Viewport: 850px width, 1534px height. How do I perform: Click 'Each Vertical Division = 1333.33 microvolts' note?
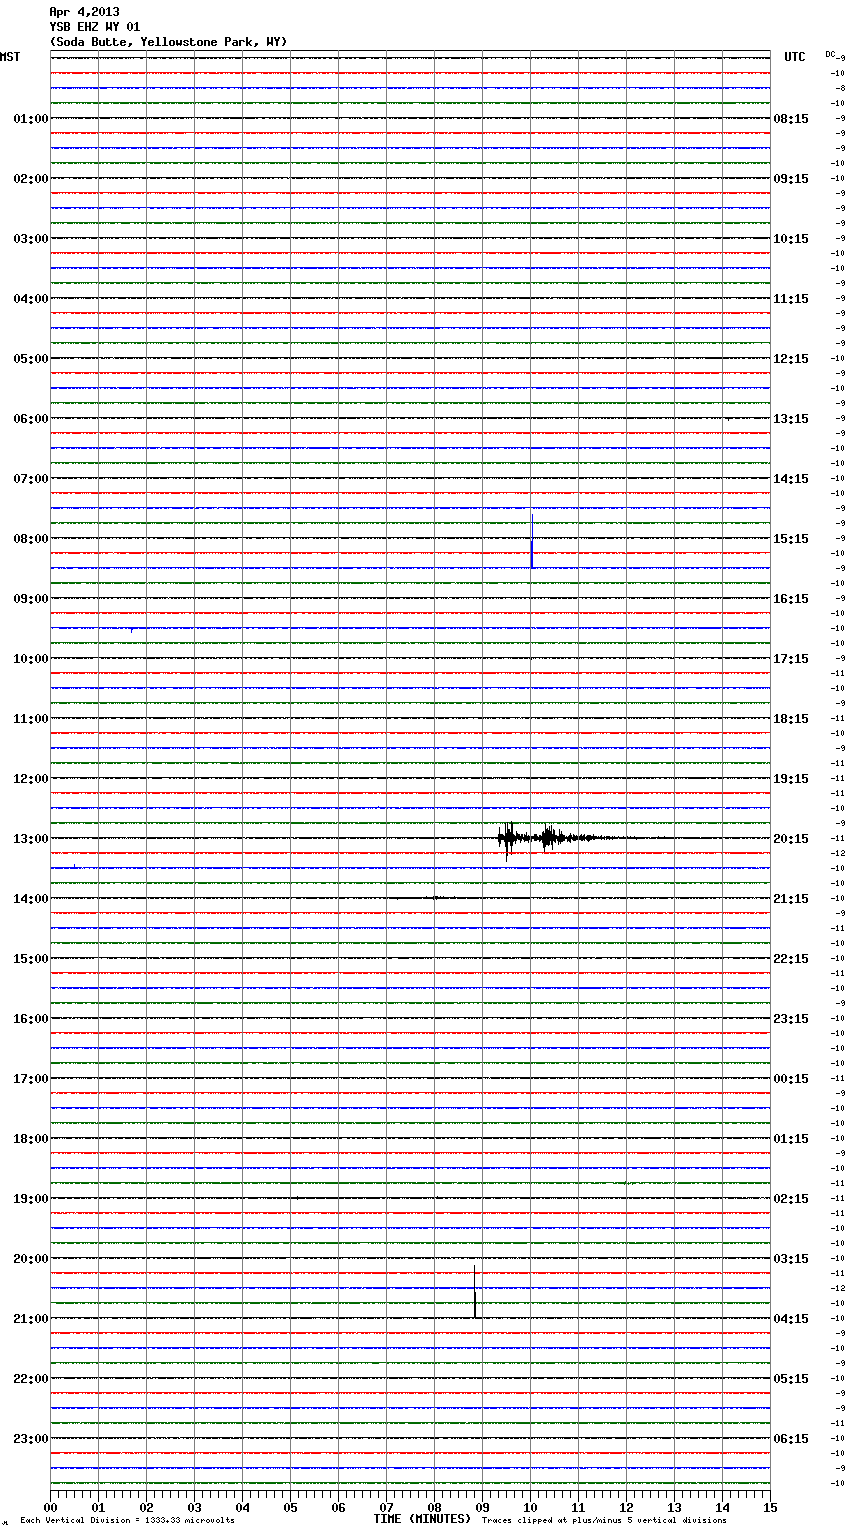[127, 1521]
